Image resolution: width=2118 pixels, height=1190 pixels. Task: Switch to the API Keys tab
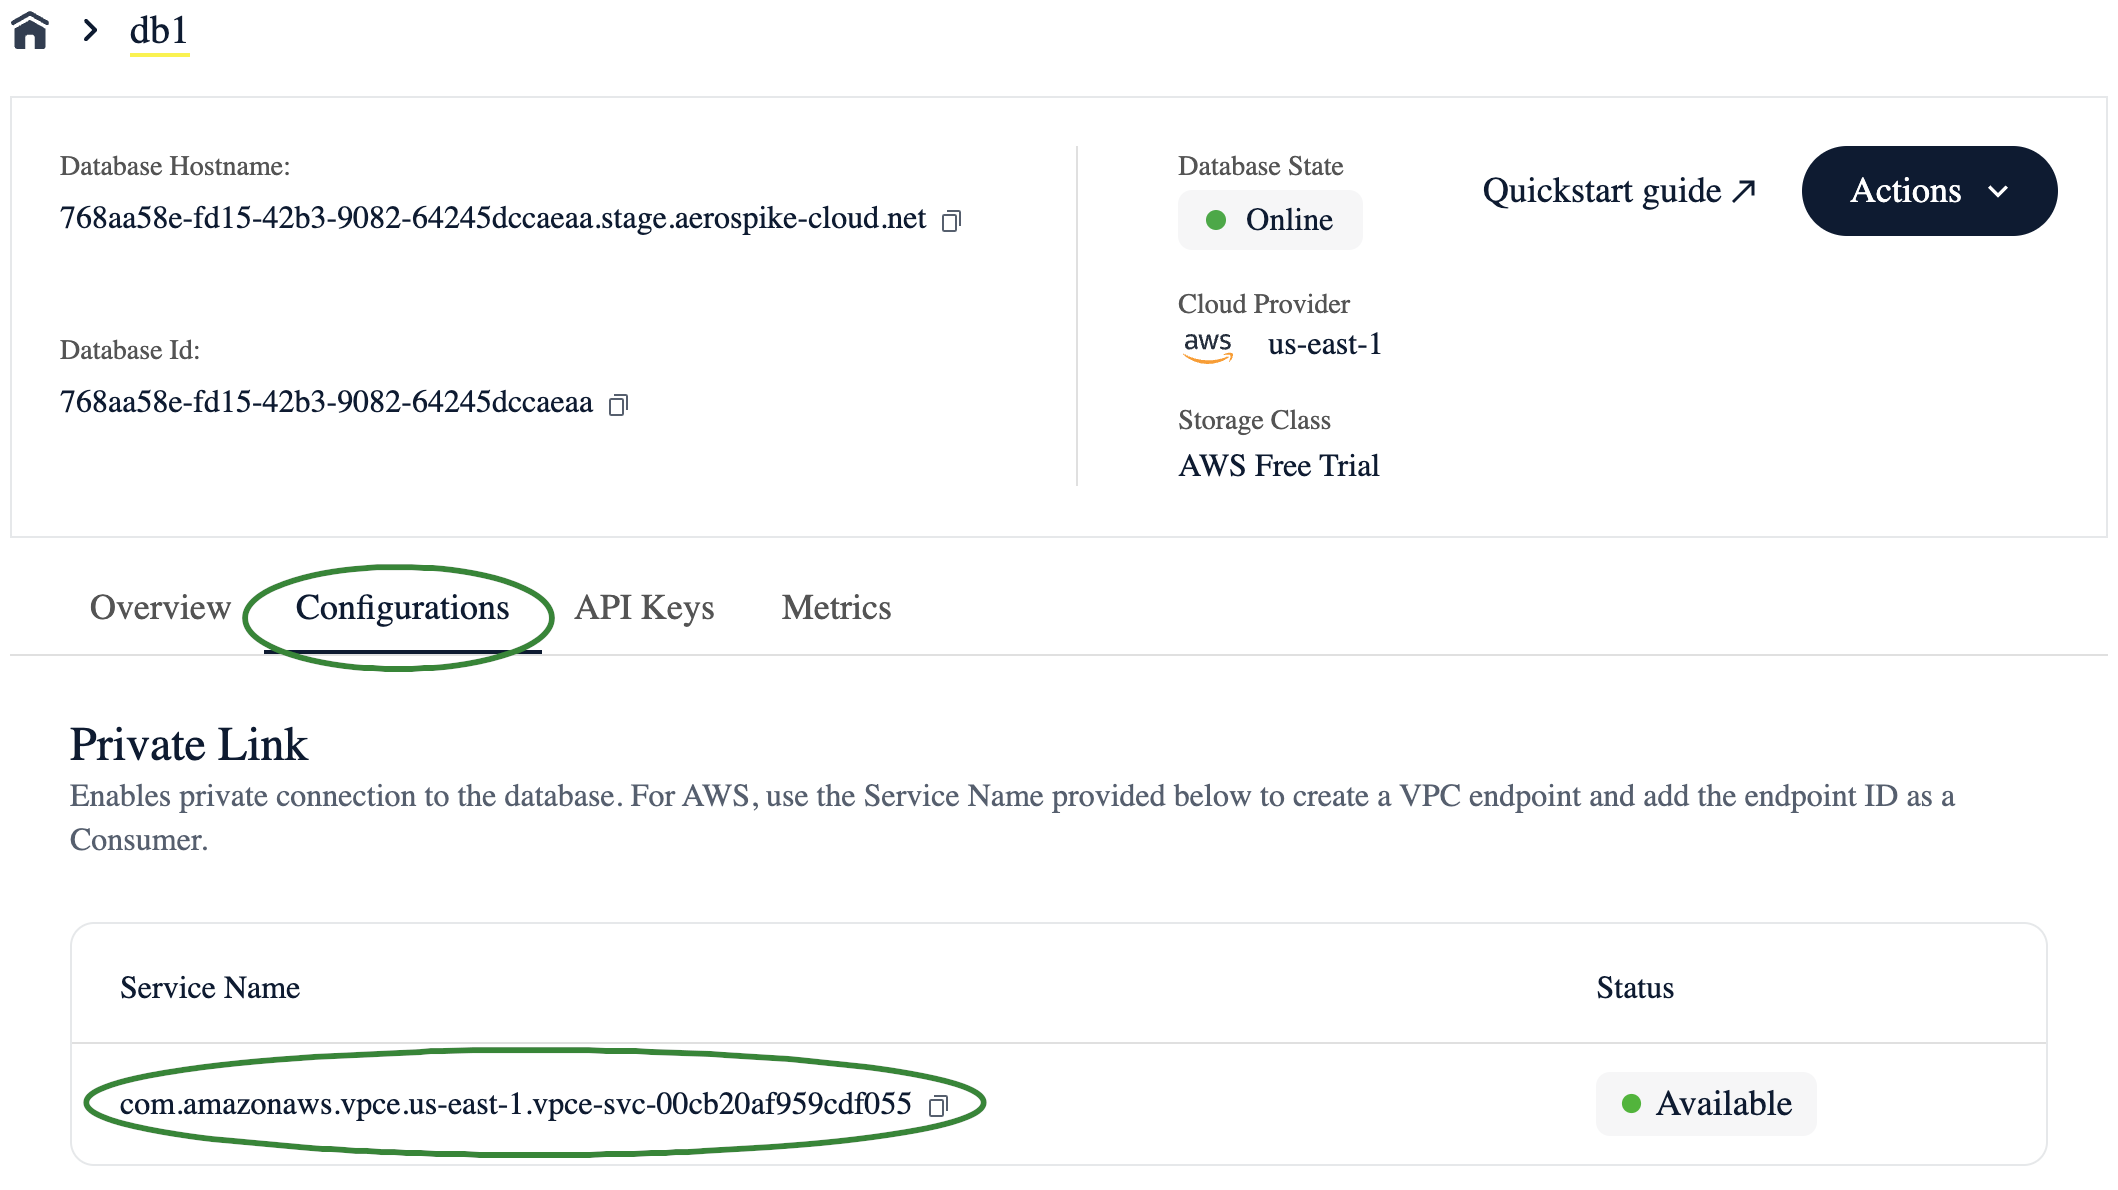644,607
